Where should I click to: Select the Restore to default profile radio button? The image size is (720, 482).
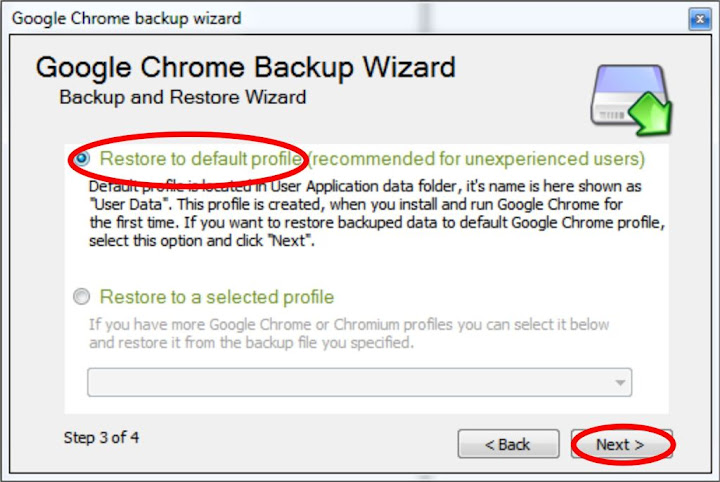[x=82, y=159]
